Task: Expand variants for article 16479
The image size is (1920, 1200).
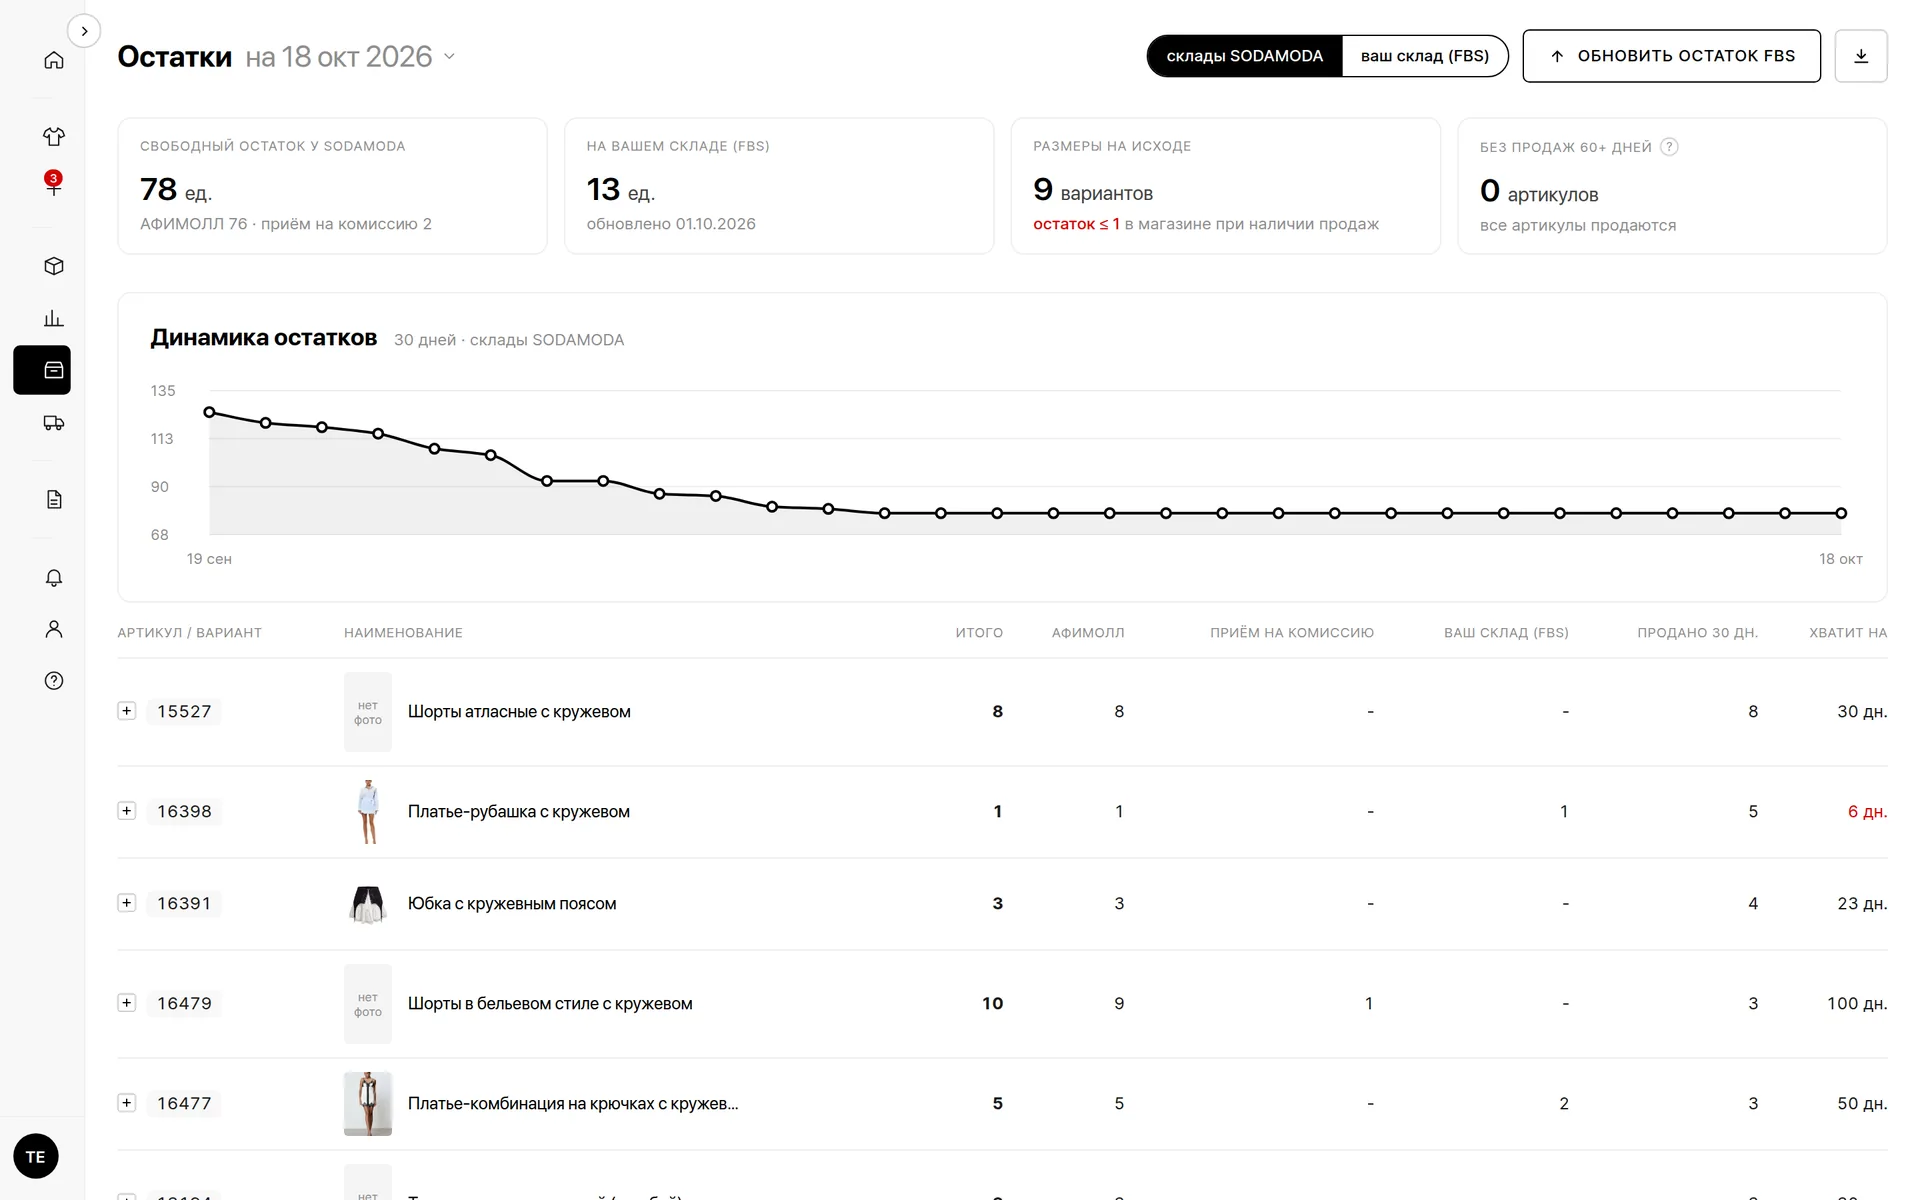Action: 127,1003
